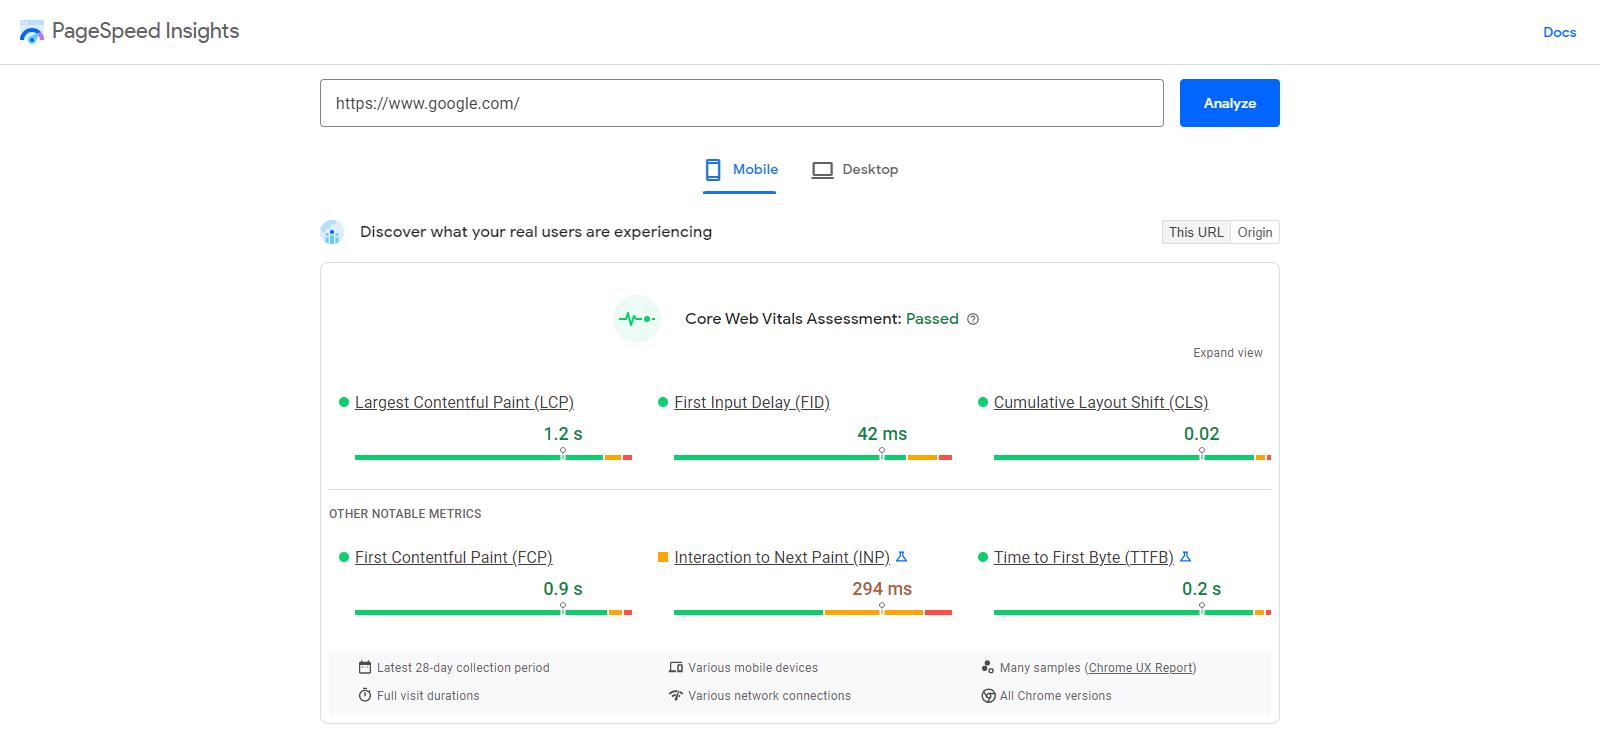This screenshot has height=749, width=1600.
Task: Focus the URL input field
Action: coord(742,103)
